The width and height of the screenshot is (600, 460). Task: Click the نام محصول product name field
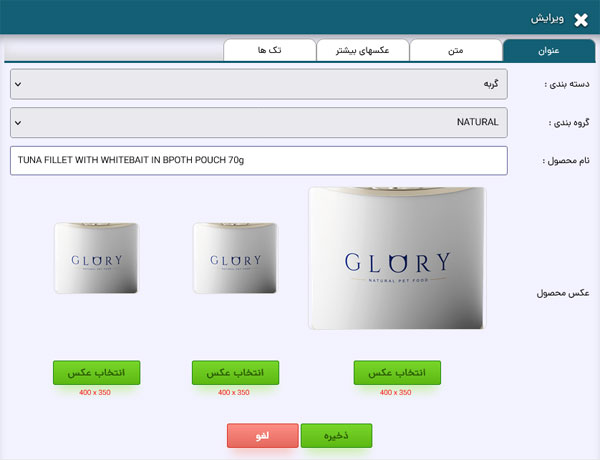pyautogui.click(x=259, y=160)
